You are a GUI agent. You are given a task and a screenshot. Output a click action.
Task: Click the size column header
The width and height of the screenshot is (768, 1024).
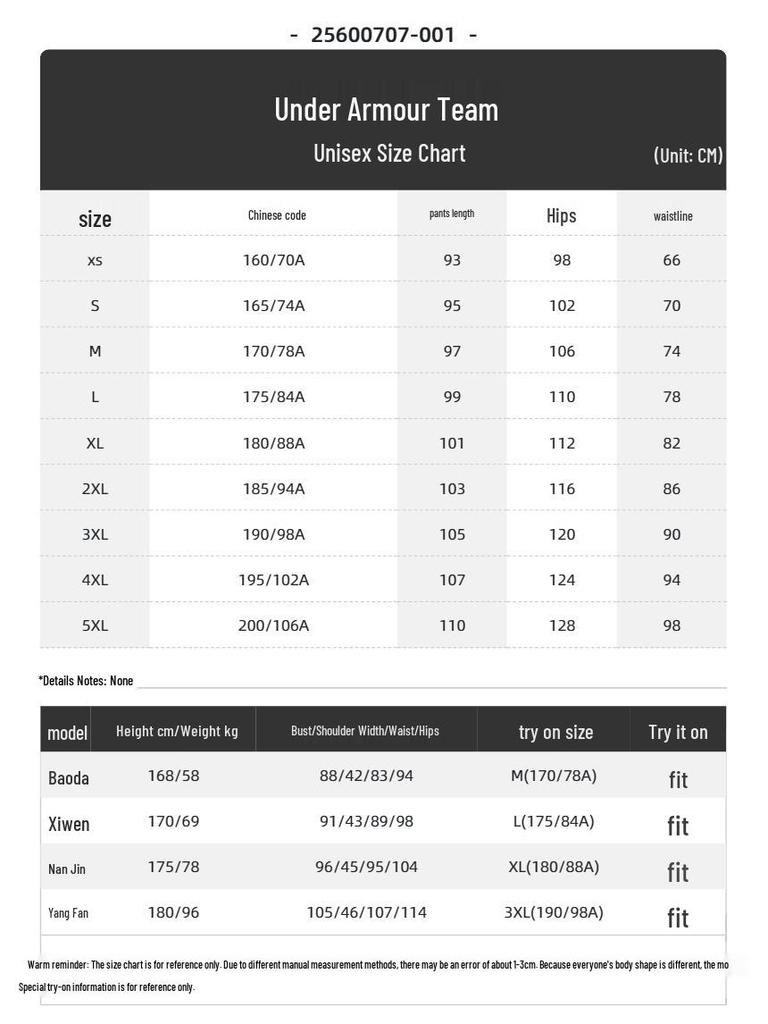pos(95,219)
